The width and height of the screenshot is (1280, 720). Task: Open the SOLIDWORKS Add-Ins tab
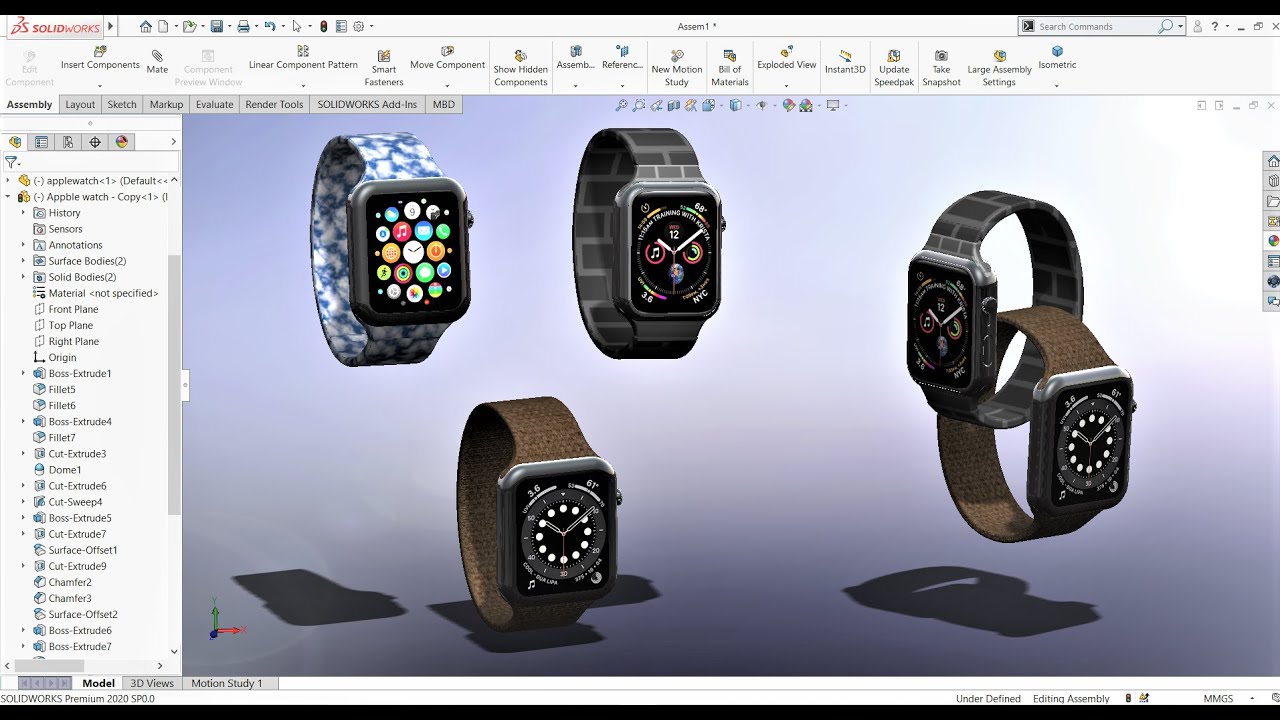[367, 104]
